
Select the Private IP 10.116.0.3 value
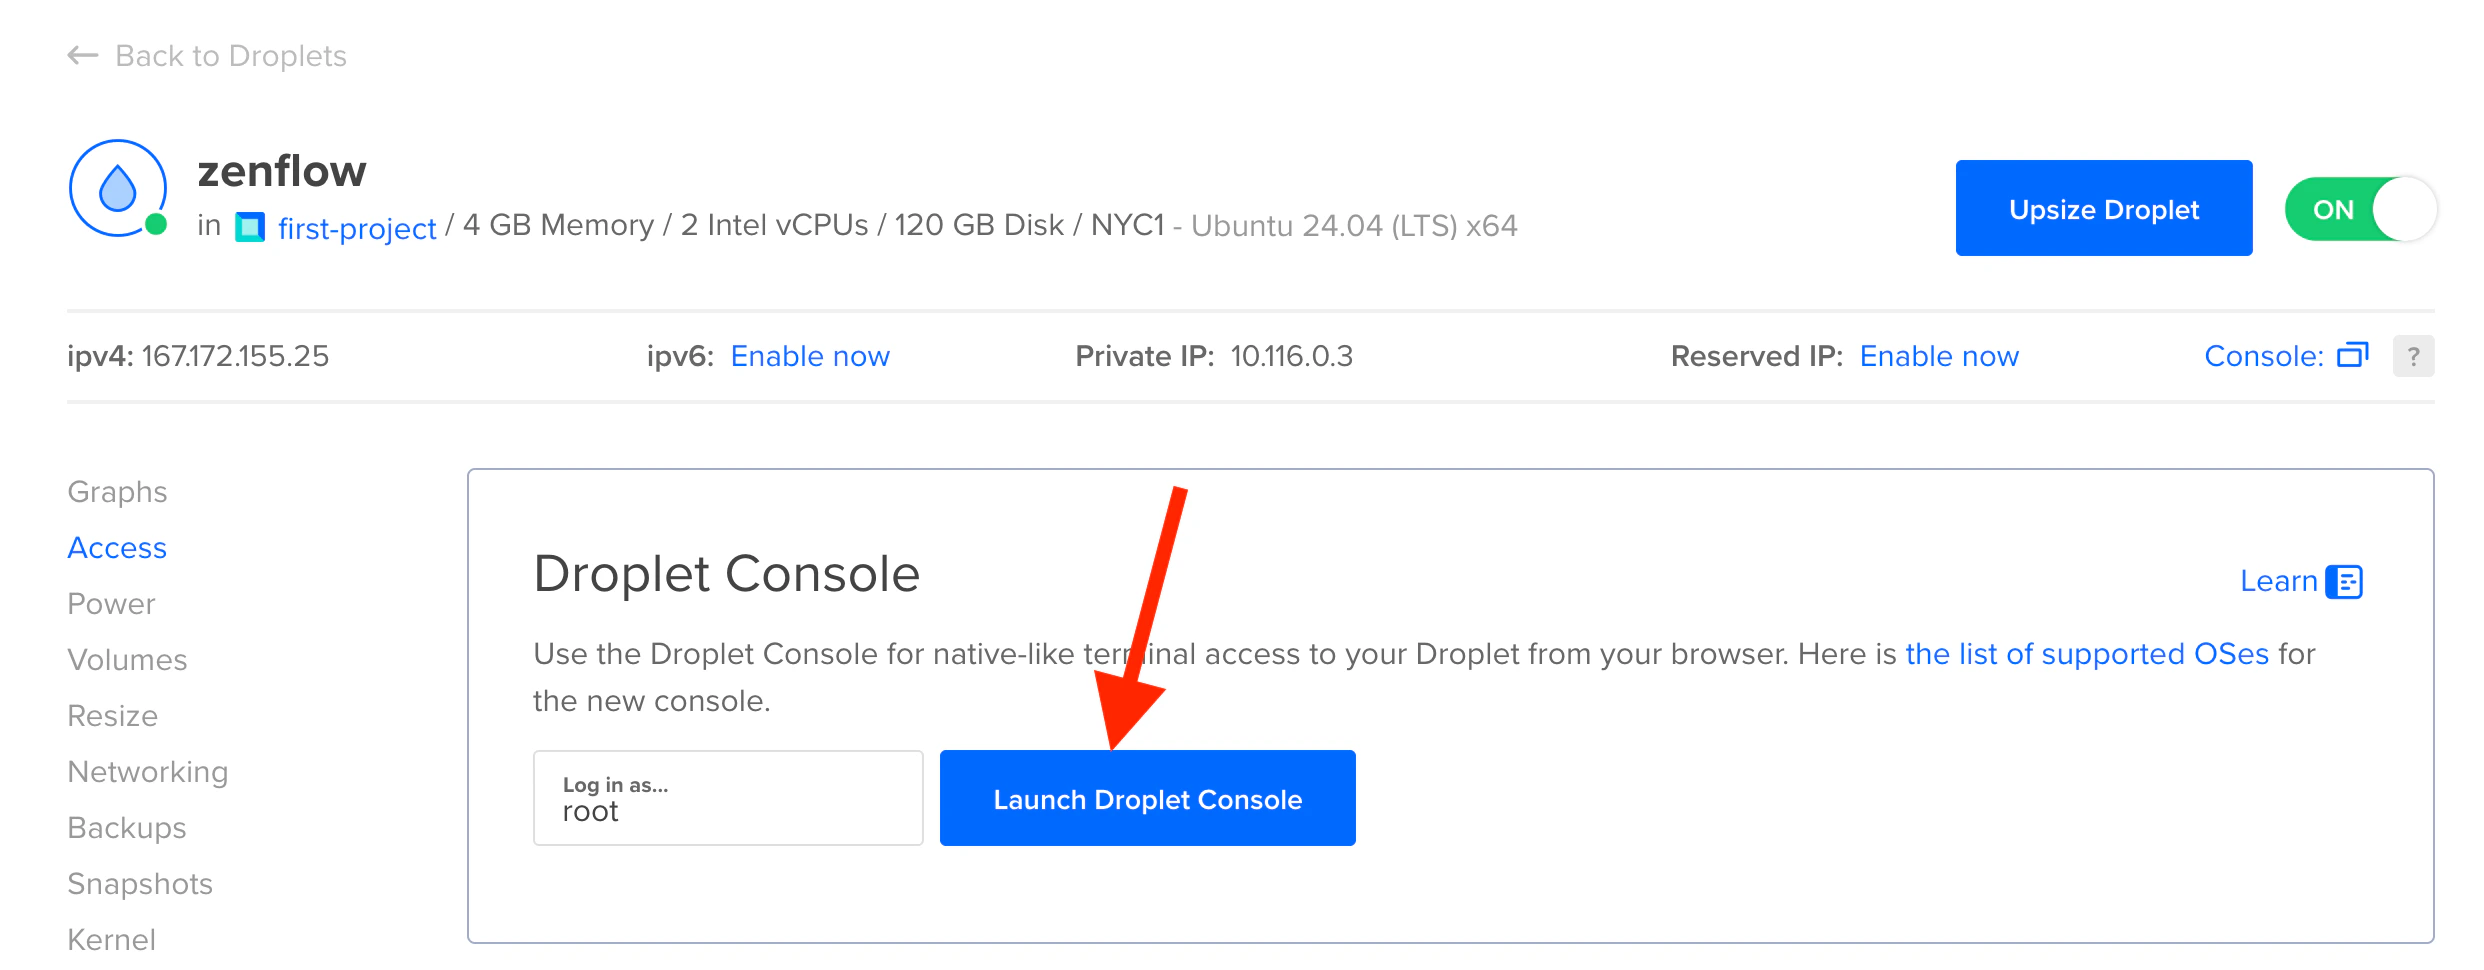click(1291, 356)
